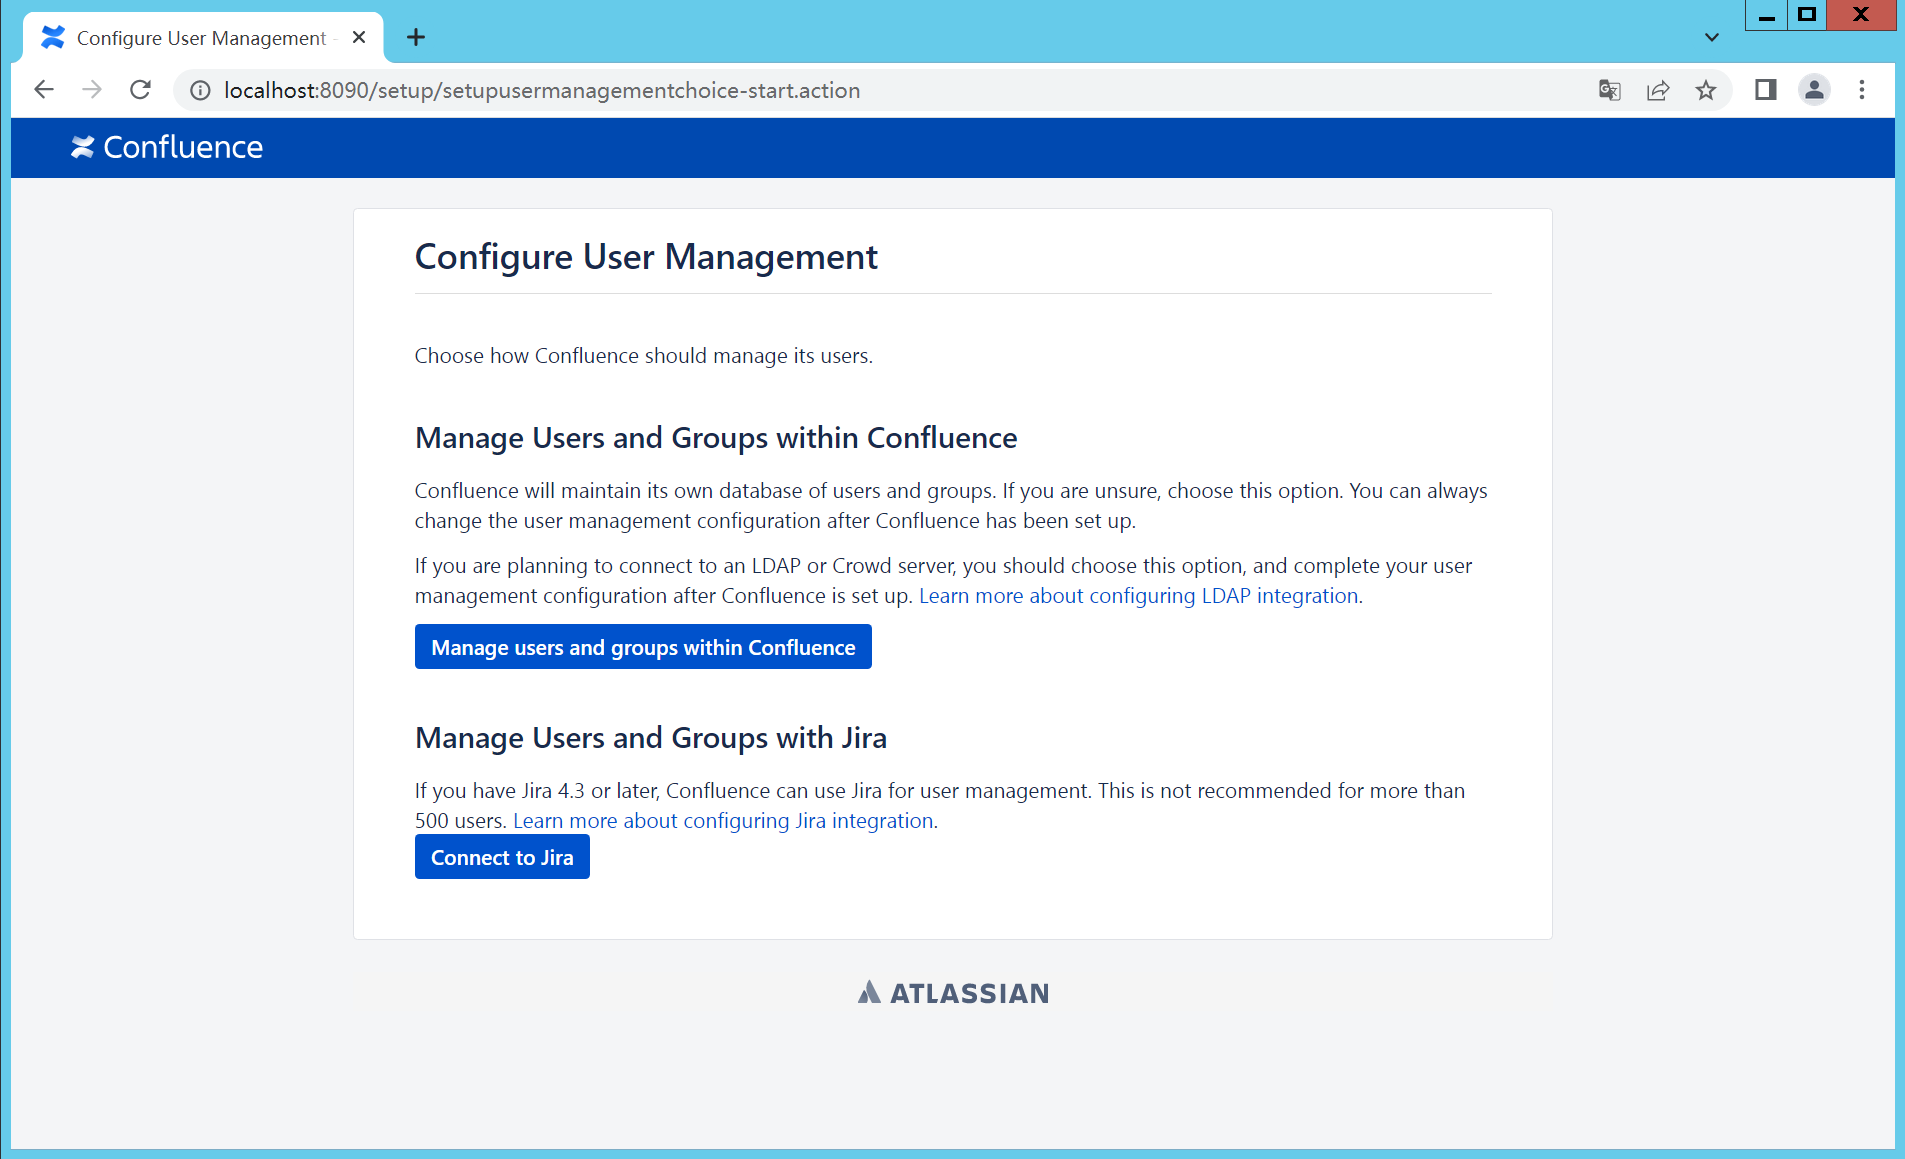
Task: Click the browser forward arrow
Action: pos(92,90)
